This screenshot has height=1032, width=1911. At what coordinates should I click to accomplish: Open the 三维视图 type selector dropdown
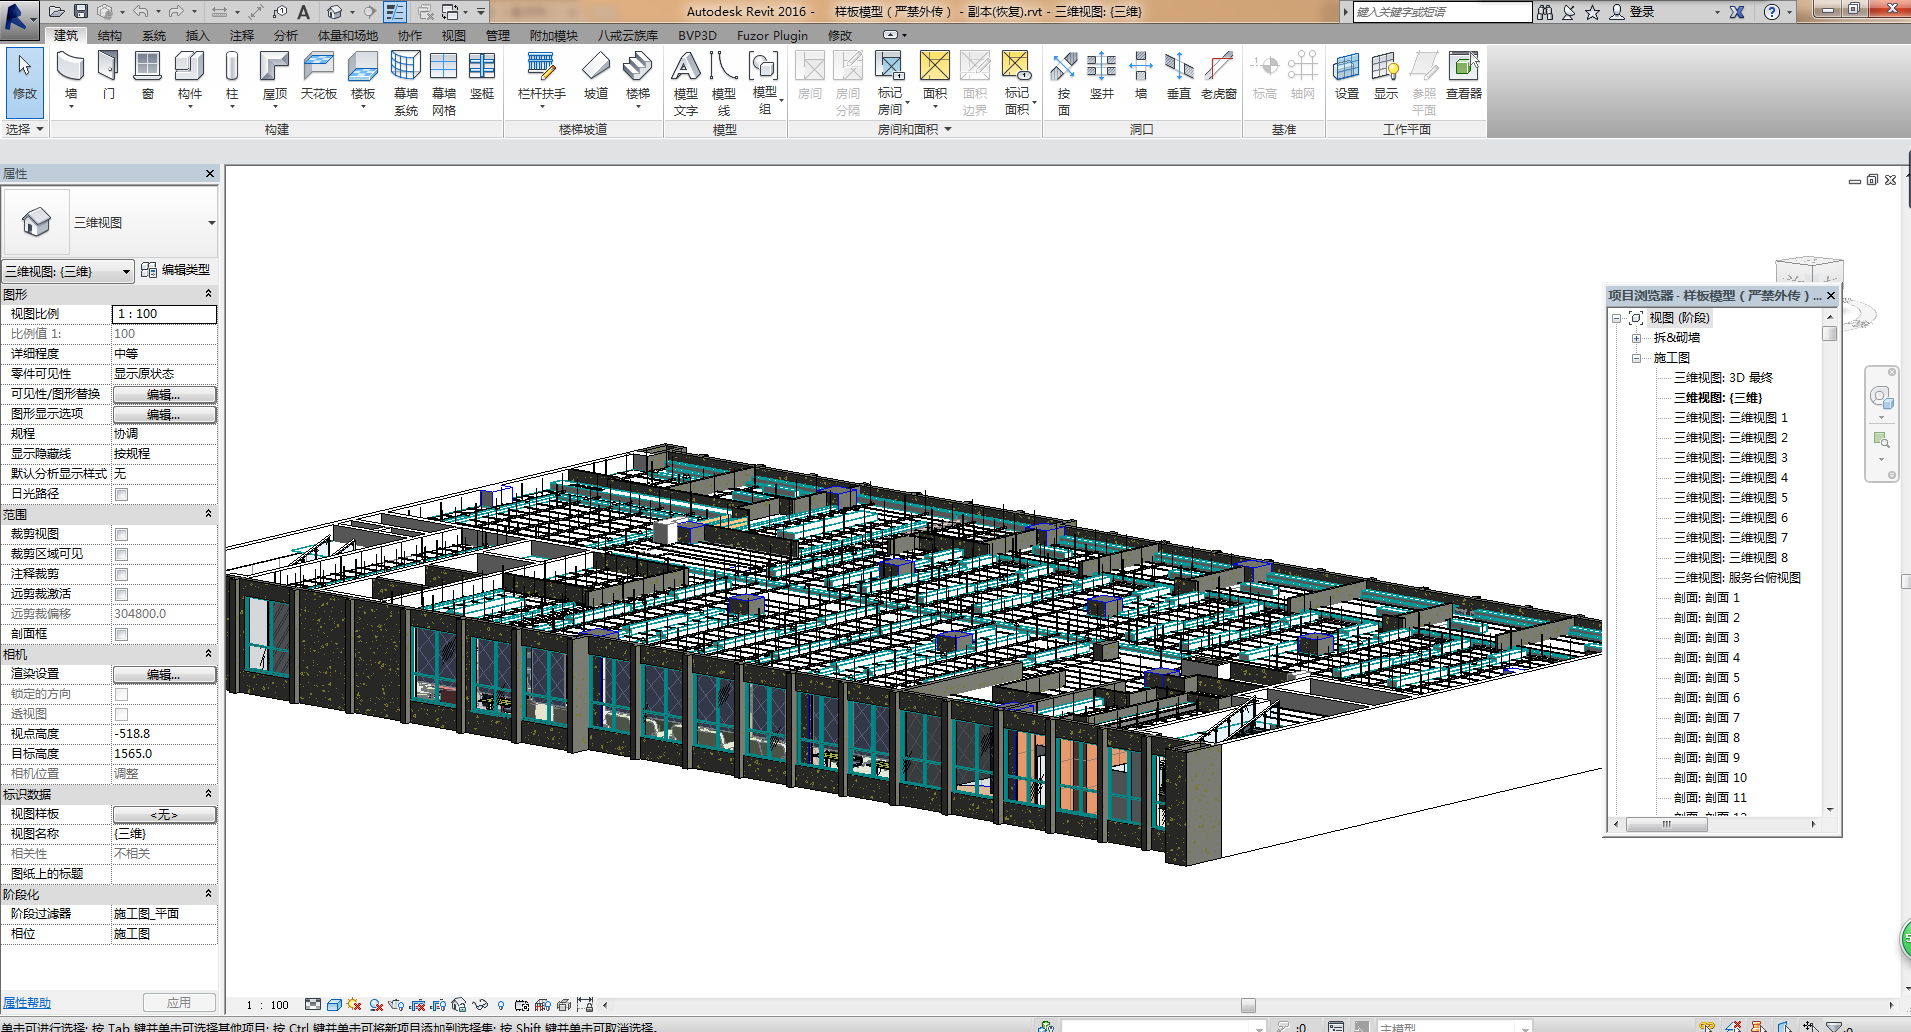(211, 223)
